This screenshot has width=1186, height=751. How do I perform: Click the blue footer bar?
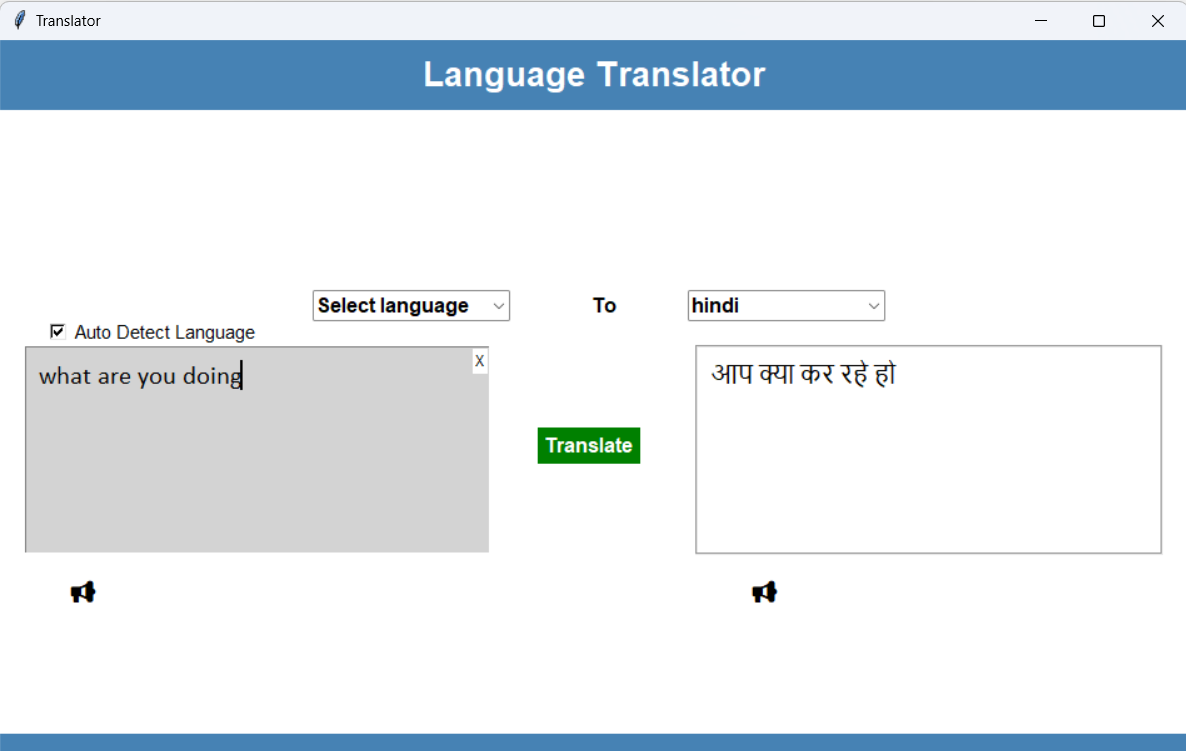pyautogui.click(x=593, y=742)
